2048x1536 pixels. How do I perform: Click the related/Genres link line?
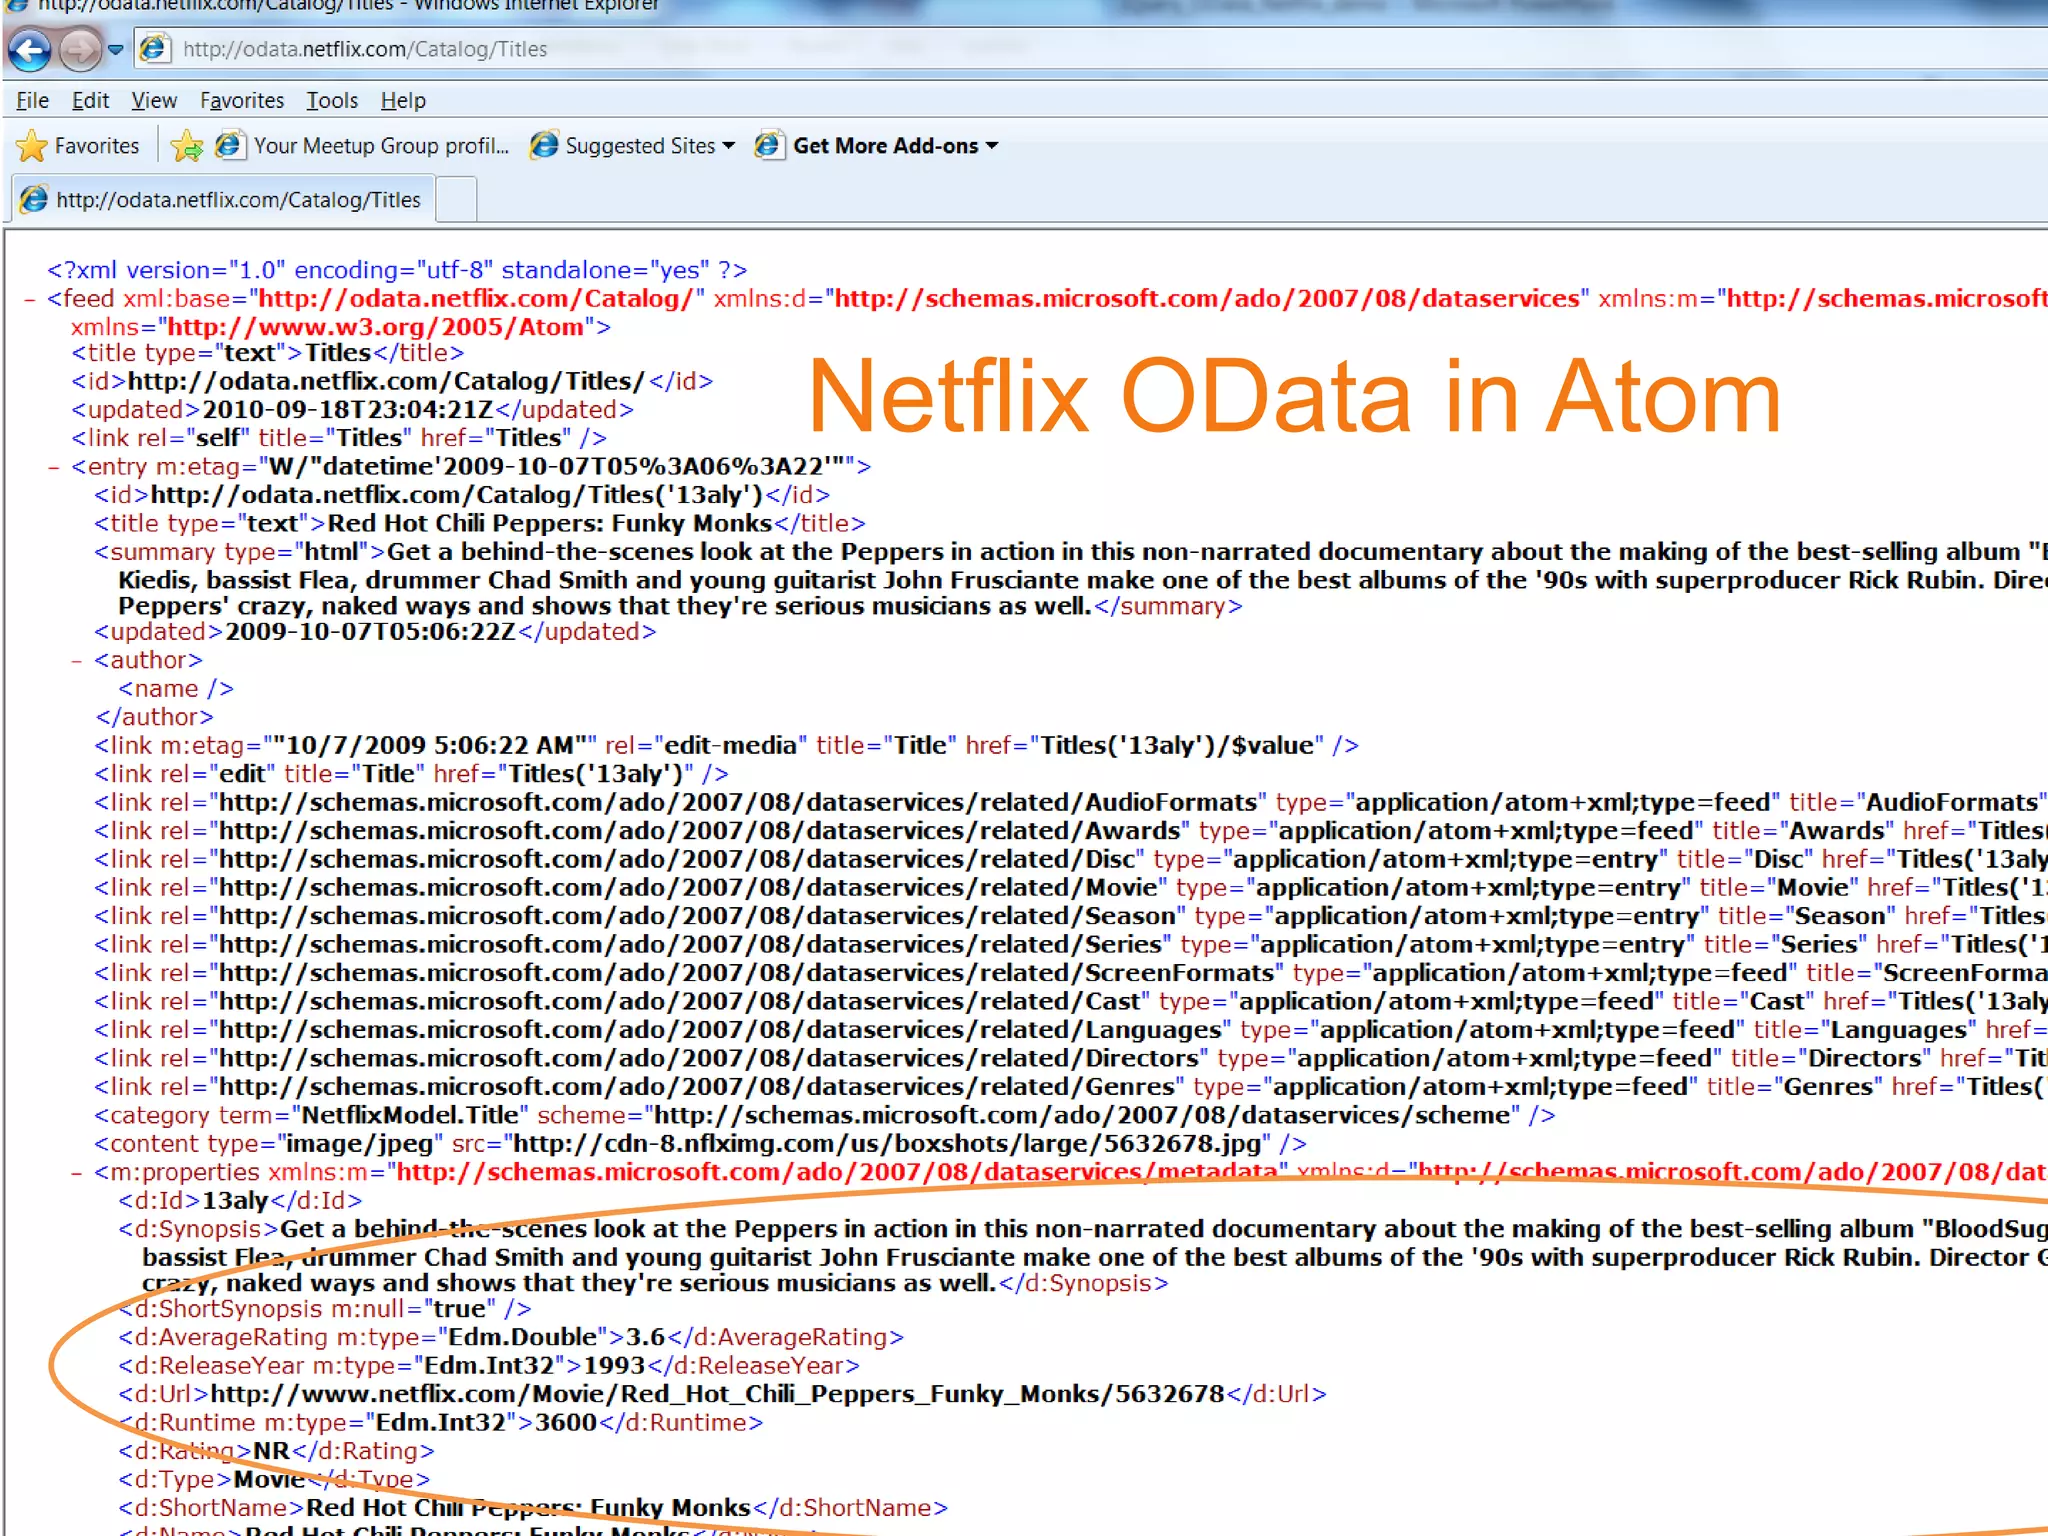click(1071, 1087)
